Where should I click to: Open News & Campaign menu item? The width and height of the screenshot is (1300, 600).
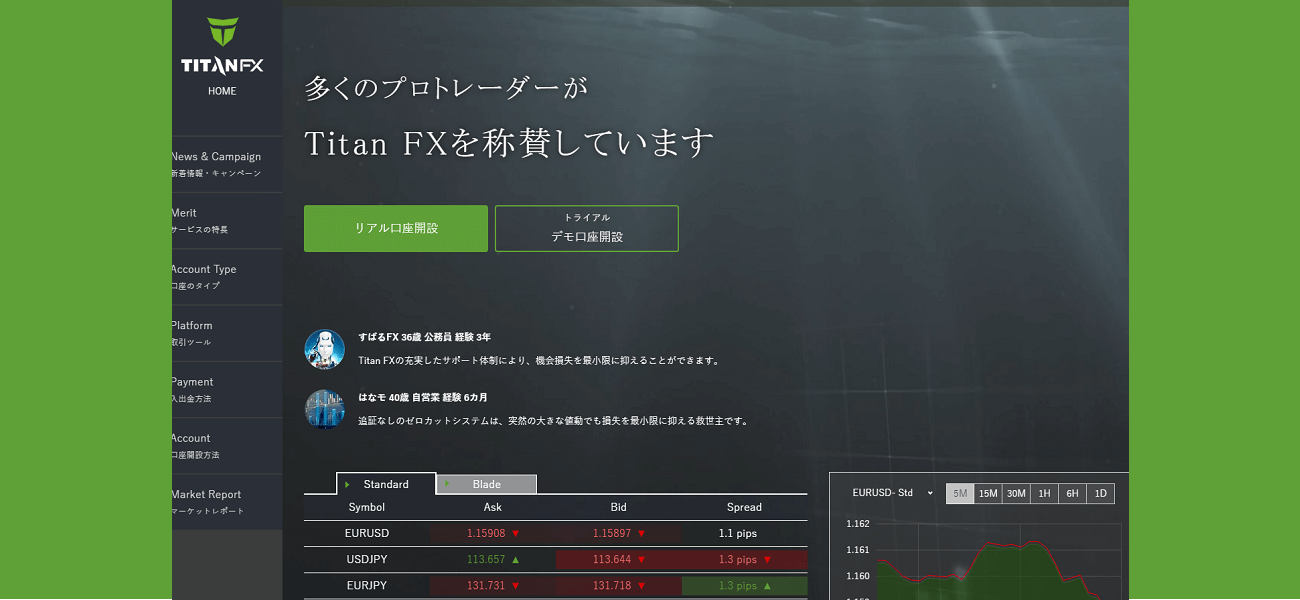click(x=227, y=164)
